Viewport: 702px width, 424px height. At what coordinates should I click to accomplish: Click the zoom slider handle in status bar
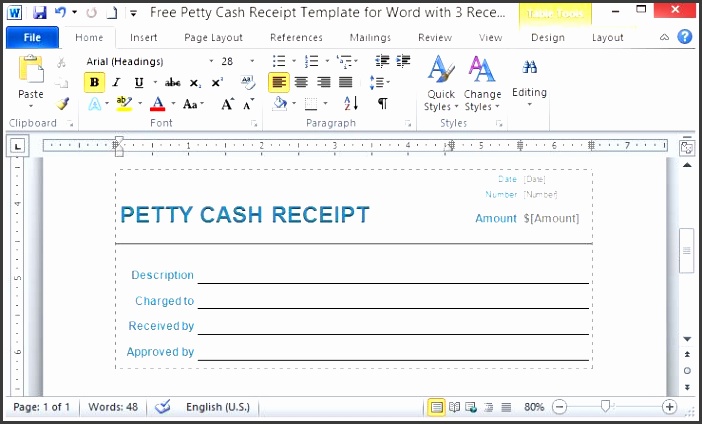605,407
